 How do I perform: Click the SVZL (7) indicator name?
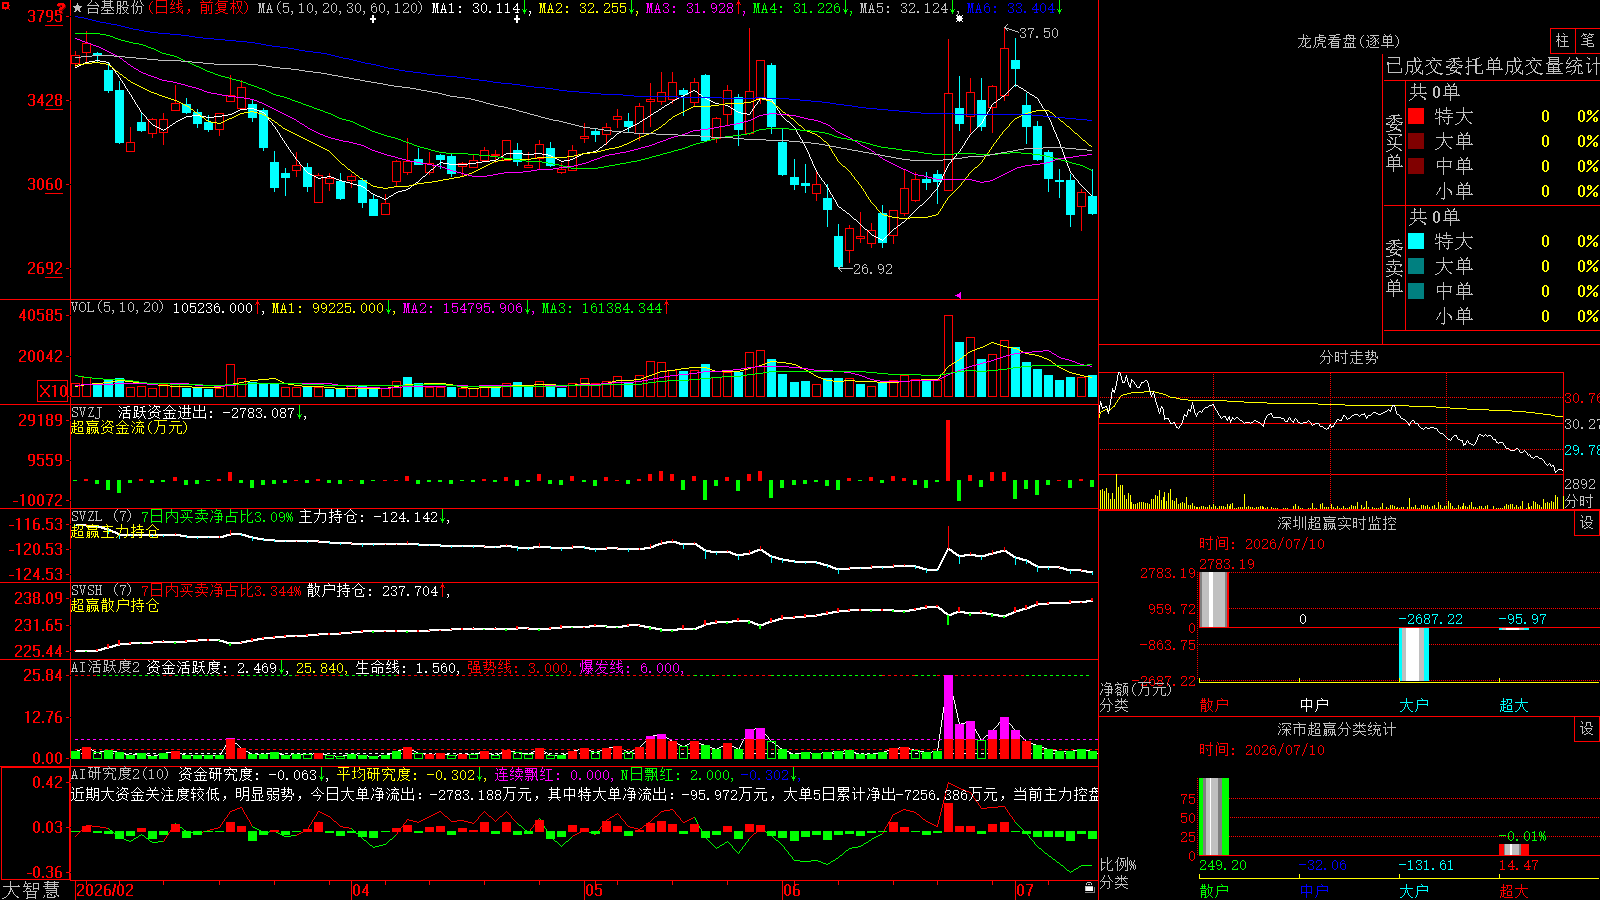(x=101, y=517)
